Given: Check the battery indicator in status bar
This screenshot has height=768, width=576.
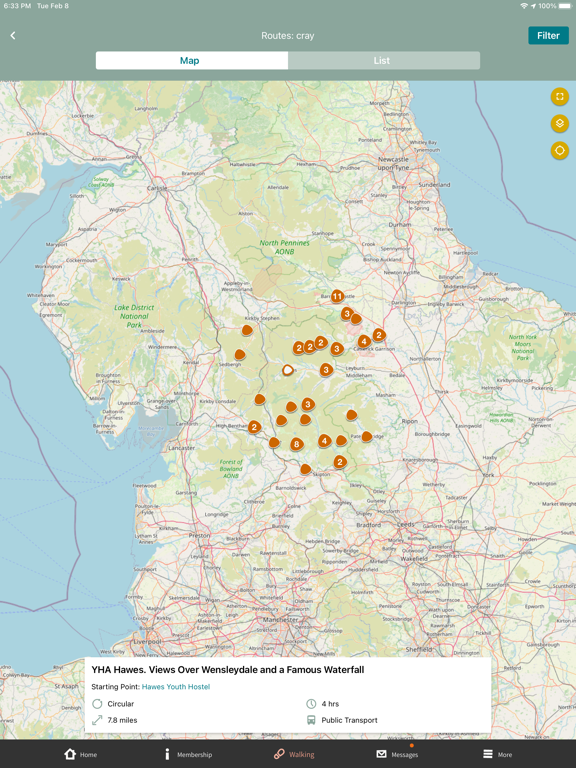Looking at the screenshot, I should pos(564,6).
